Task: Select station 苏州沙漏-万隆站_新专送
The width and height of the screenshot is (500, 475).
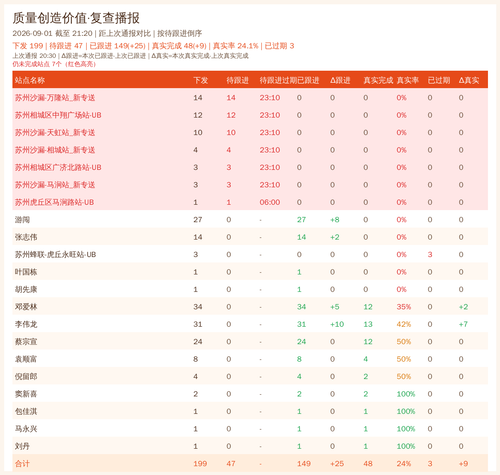Action: [x=55, y=98]
